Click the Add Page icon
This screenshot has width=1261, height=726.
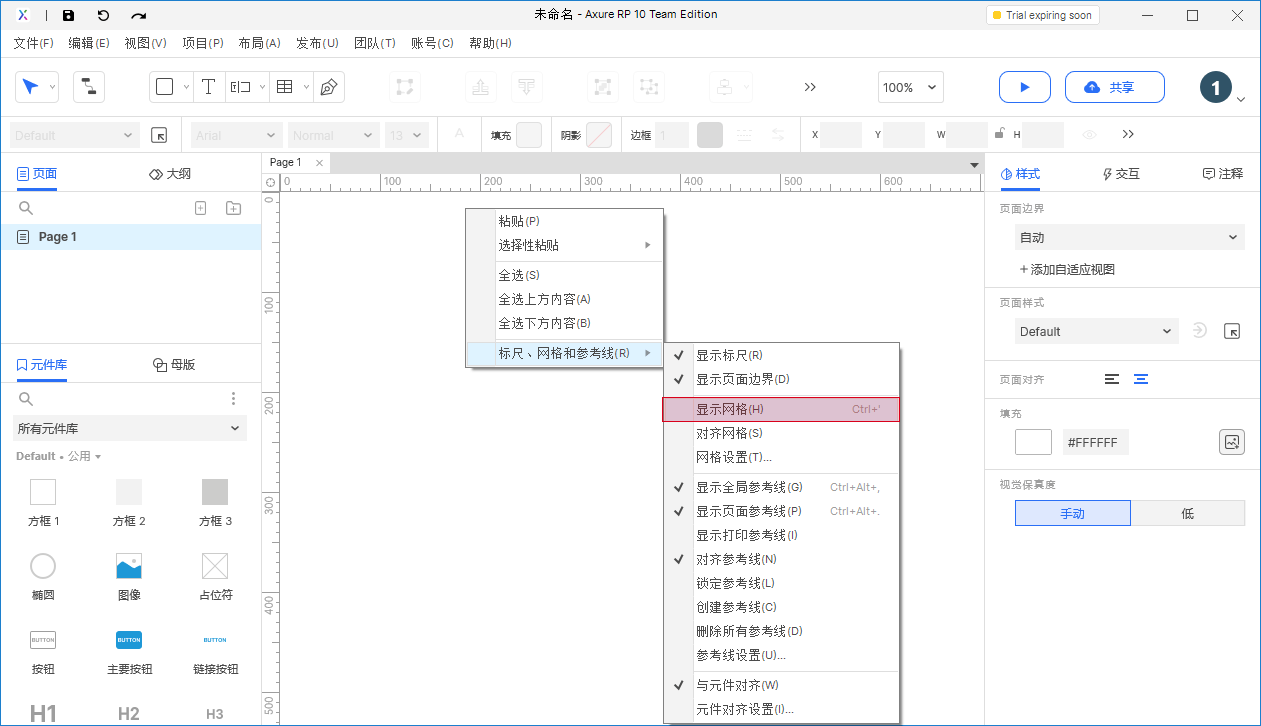pos(200,208)
